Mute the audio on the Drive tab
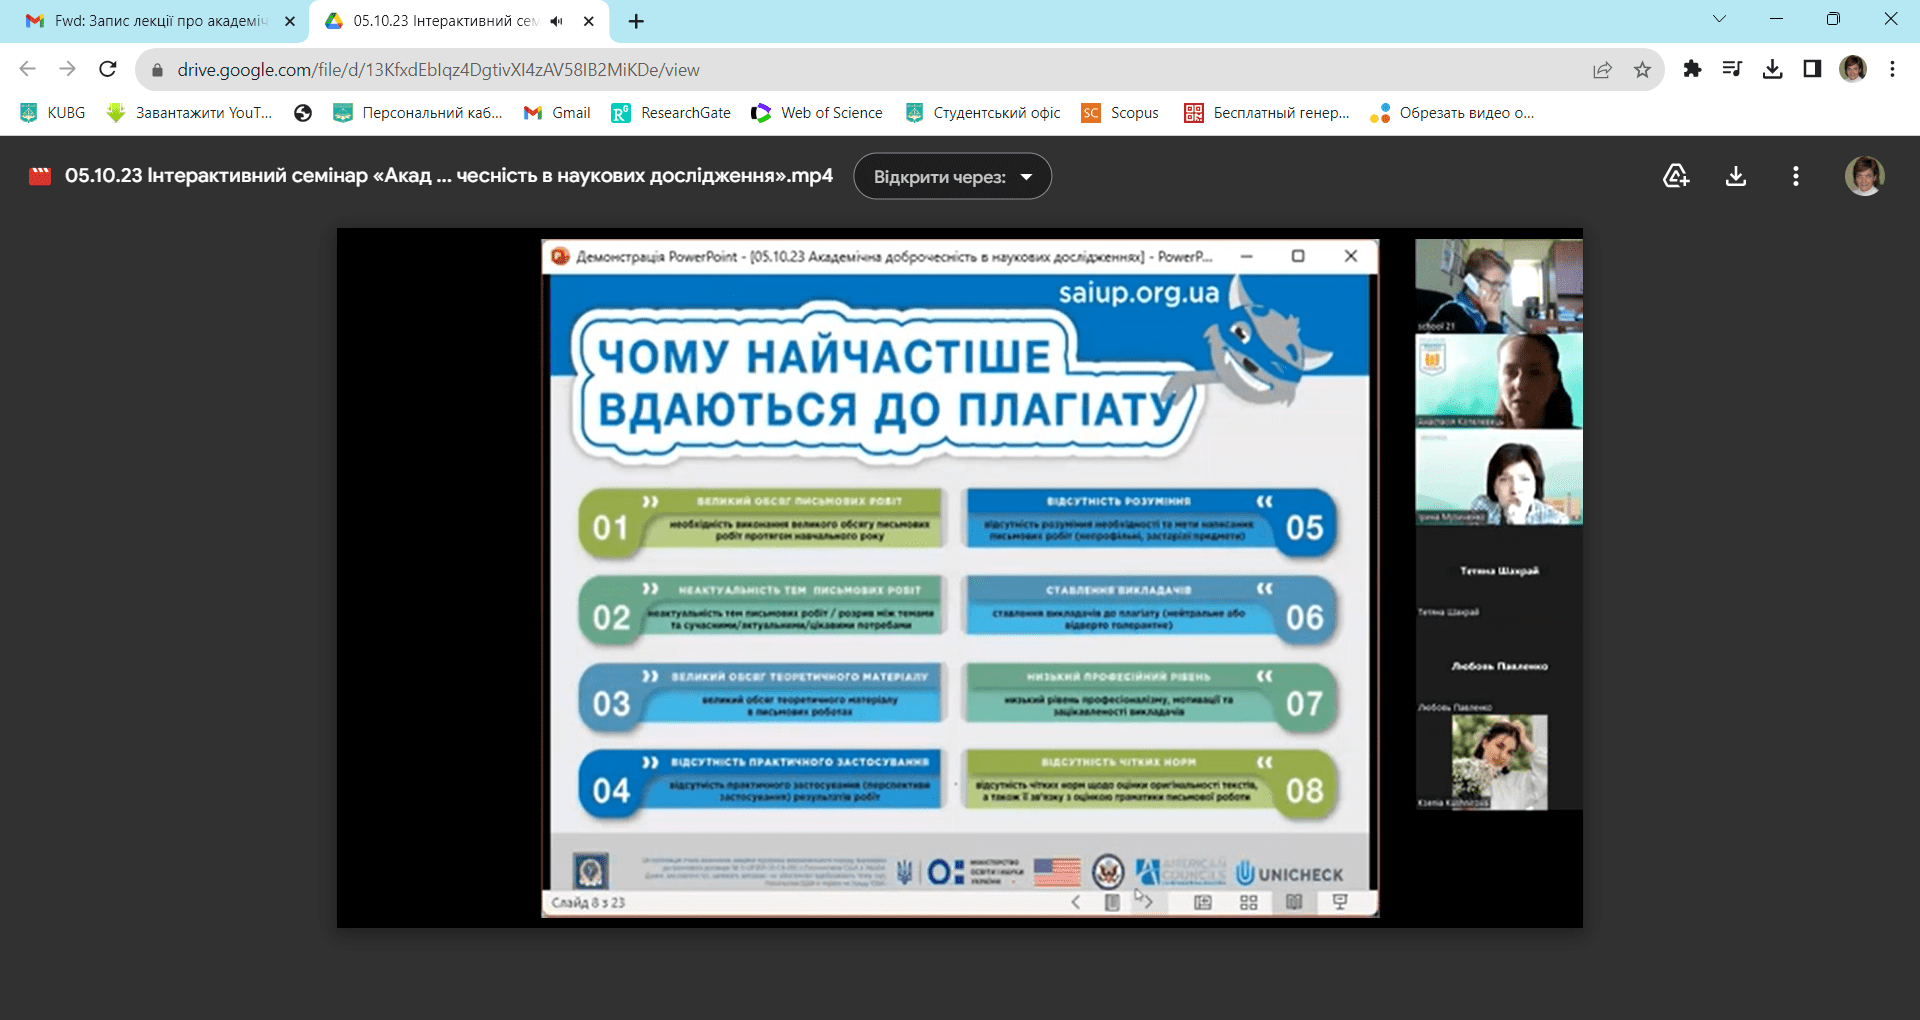Image resolution: width=1920 pixels, height=1020 pixels. click(557, 21)
